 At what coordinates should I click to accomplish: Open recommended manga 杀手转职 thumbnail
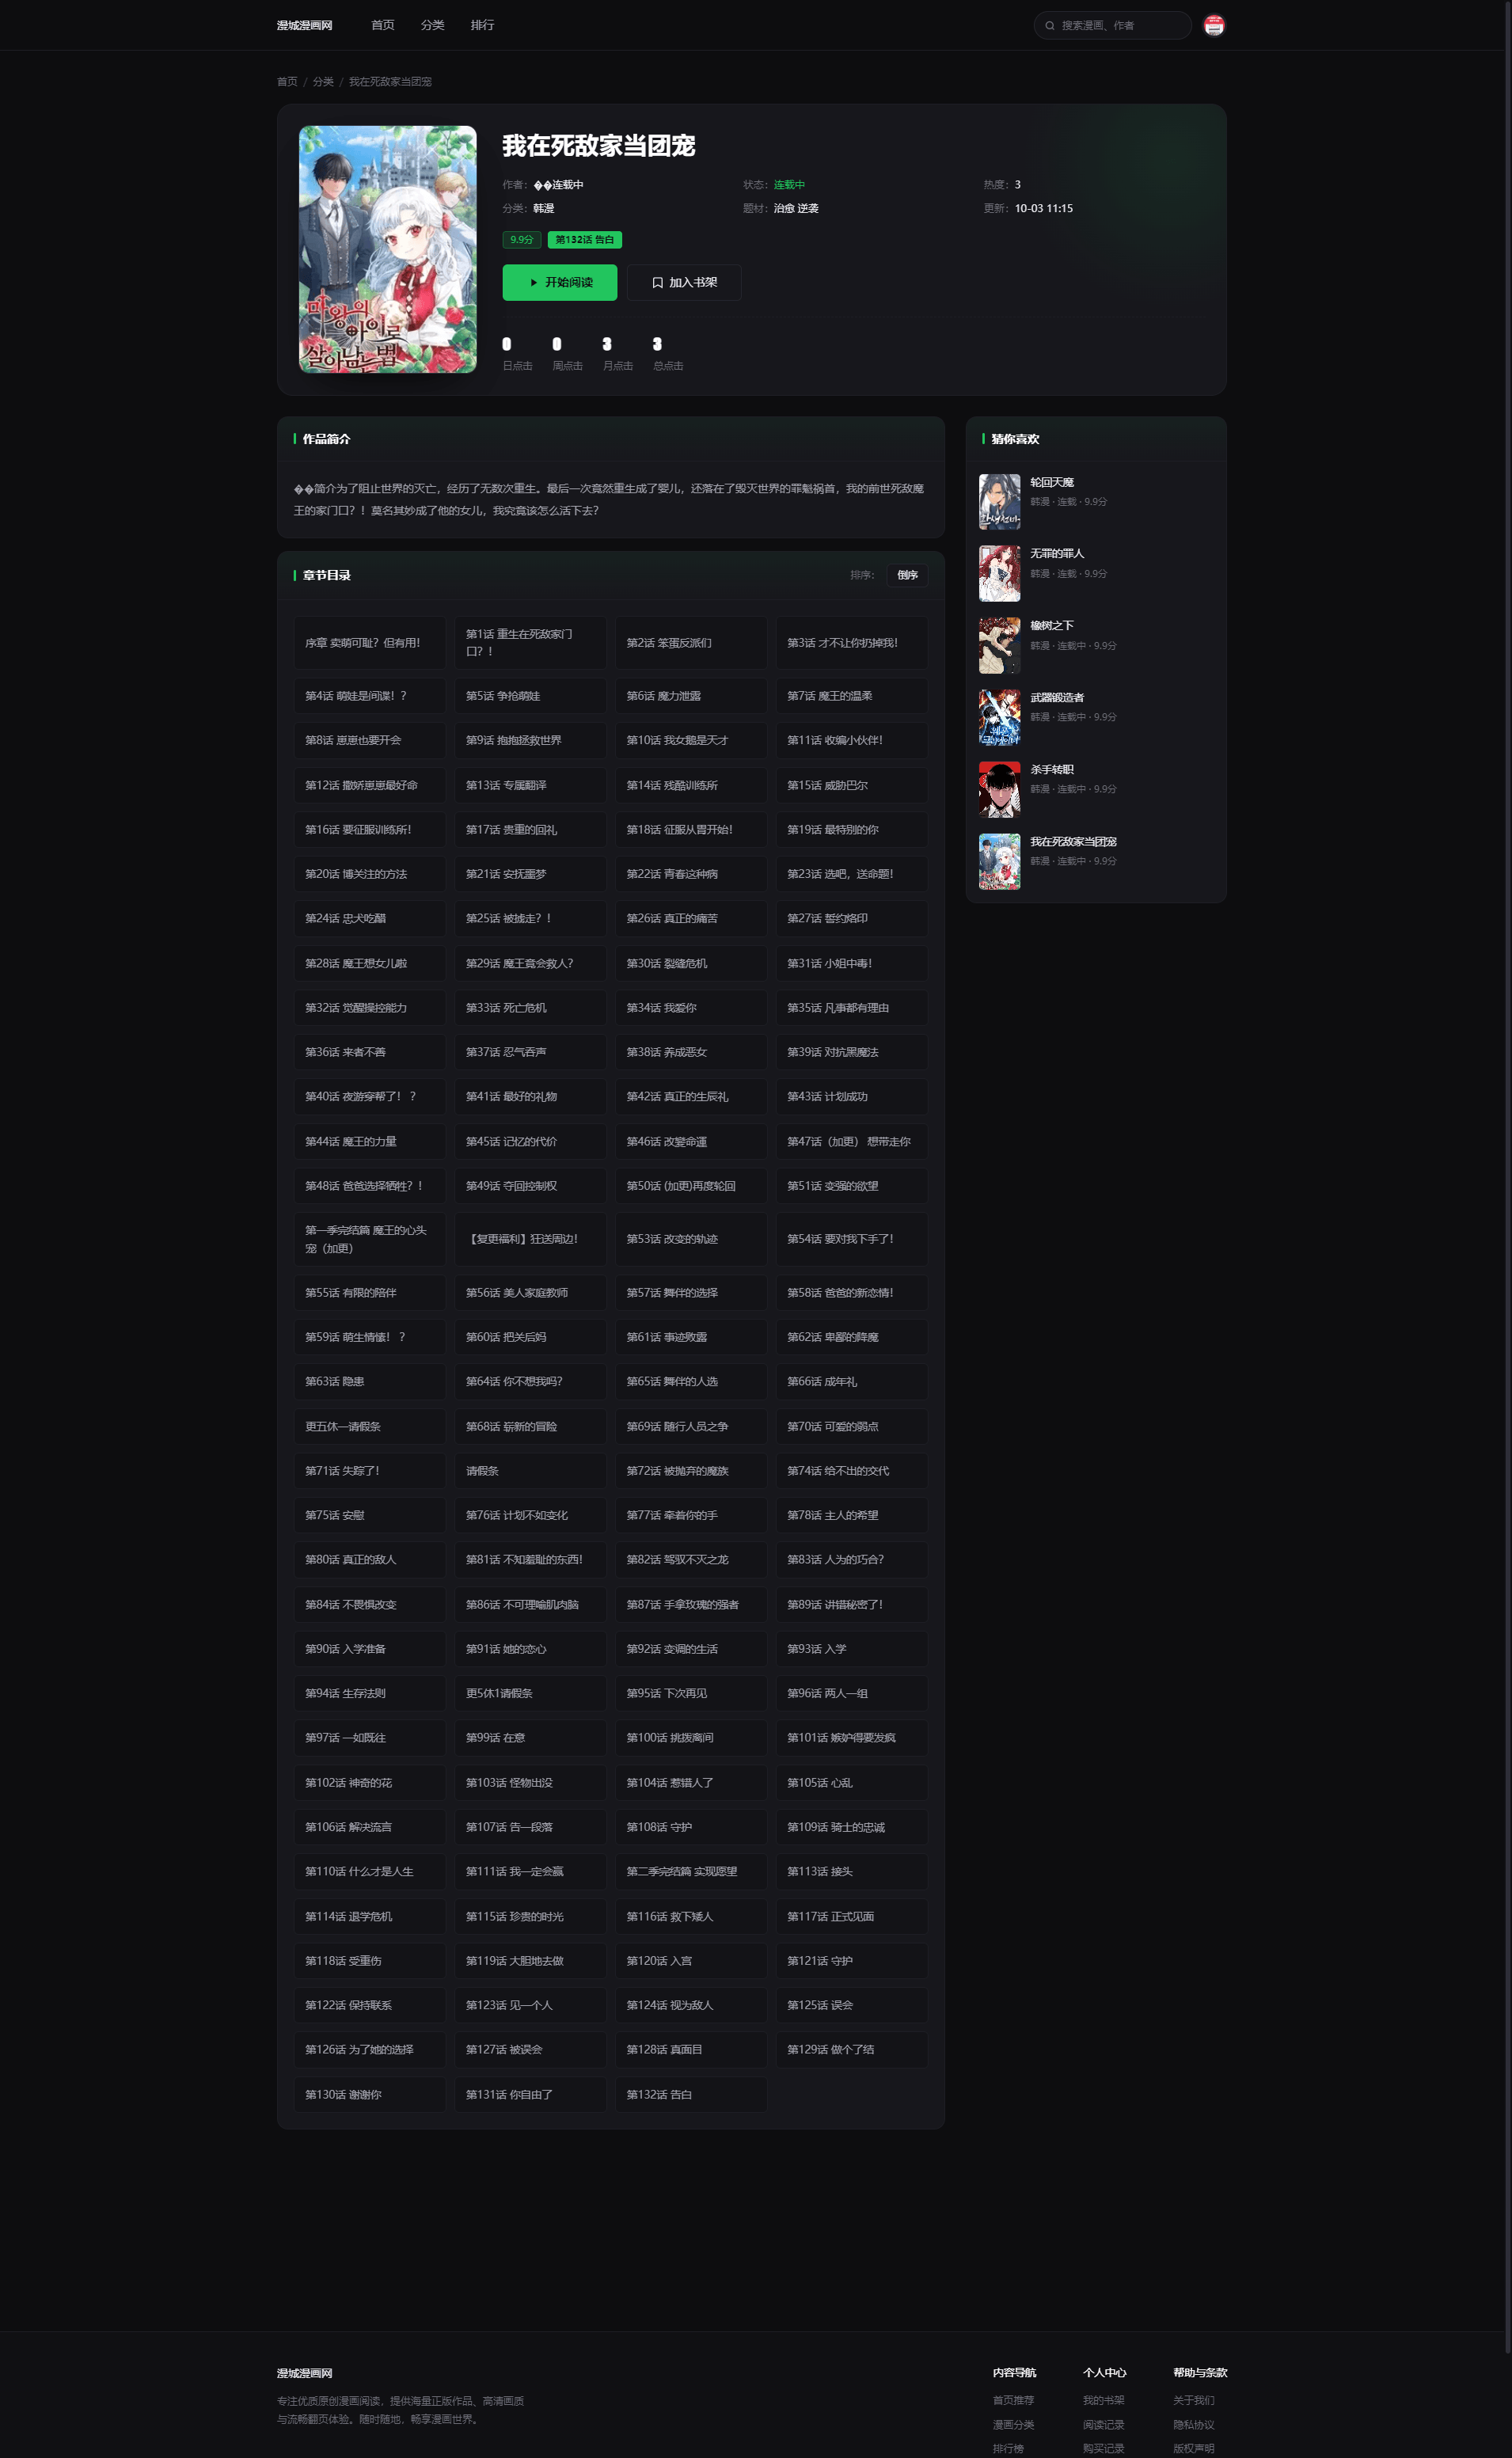pos(999,790)
